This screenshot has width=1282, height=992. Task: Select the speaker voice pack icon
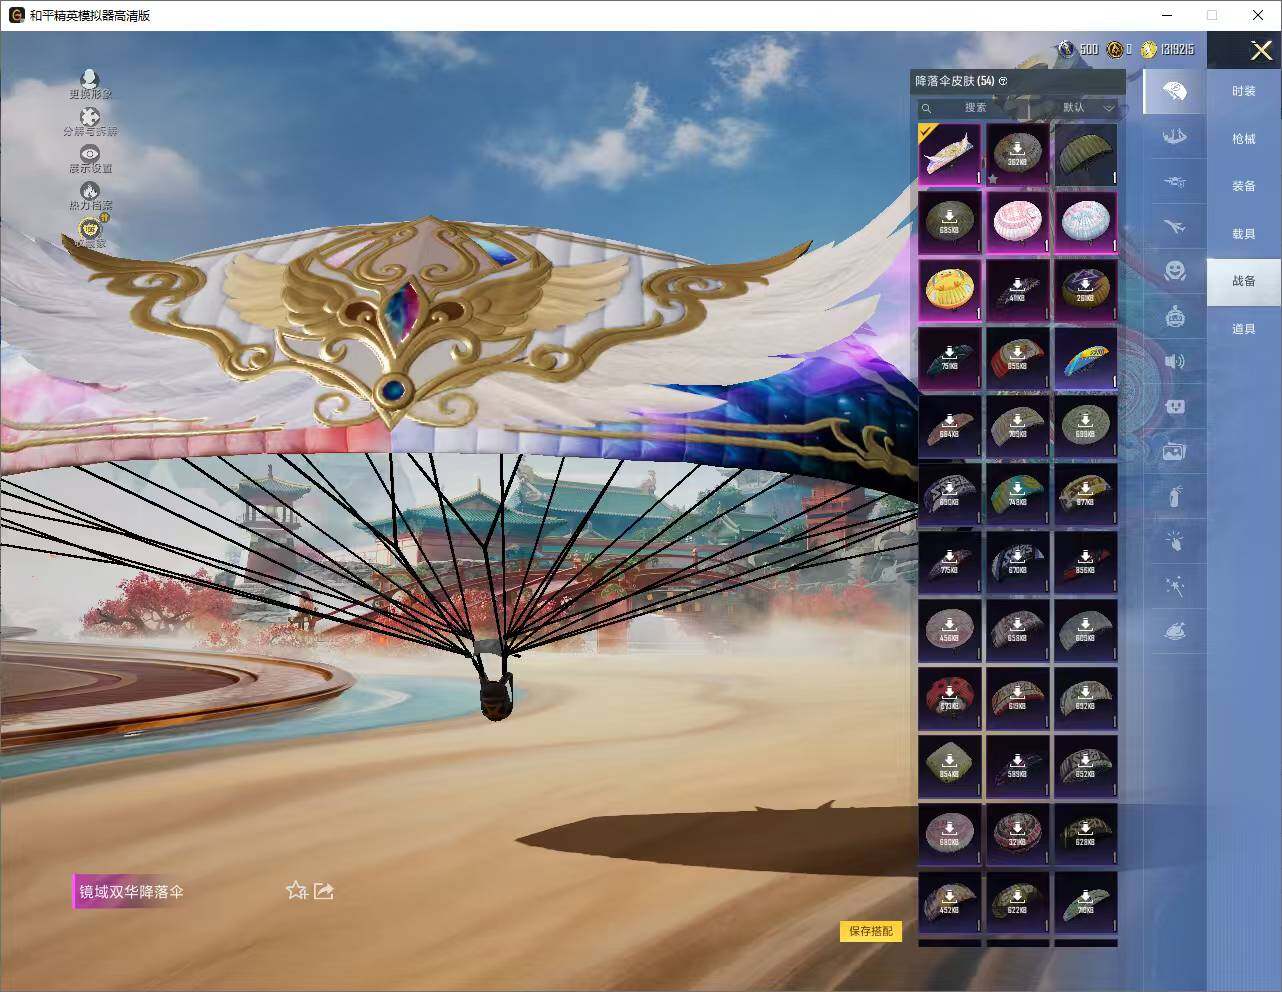coord(1175,361)
